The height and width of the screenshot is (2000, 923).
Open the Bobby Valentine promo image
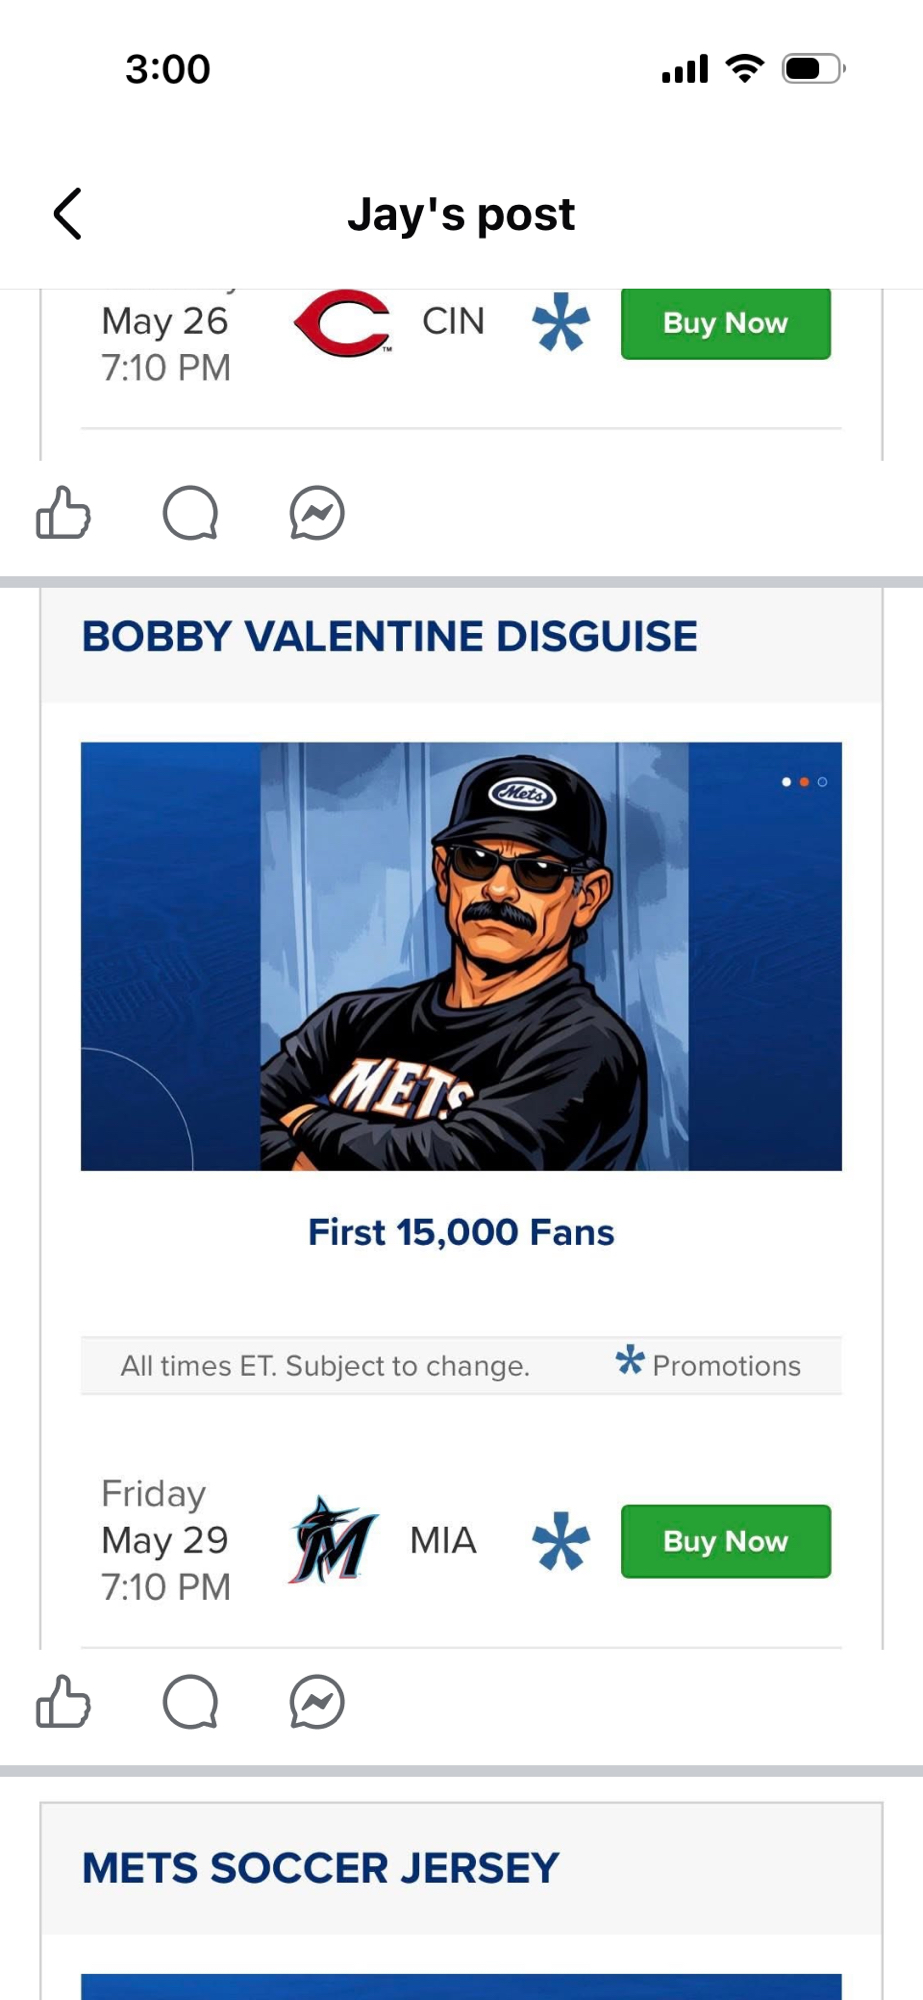point(461,956)
